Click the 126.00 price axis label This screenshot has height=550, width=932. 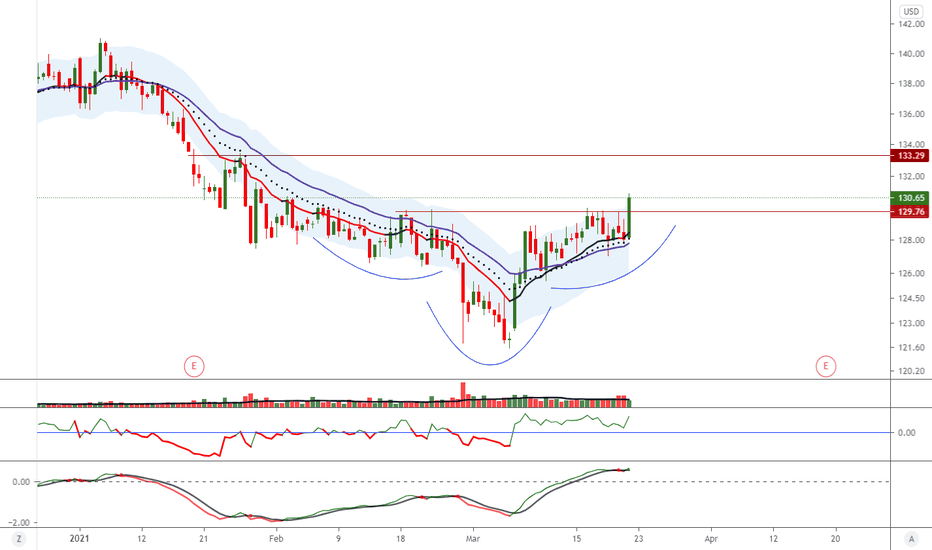[x=911, y=274]
